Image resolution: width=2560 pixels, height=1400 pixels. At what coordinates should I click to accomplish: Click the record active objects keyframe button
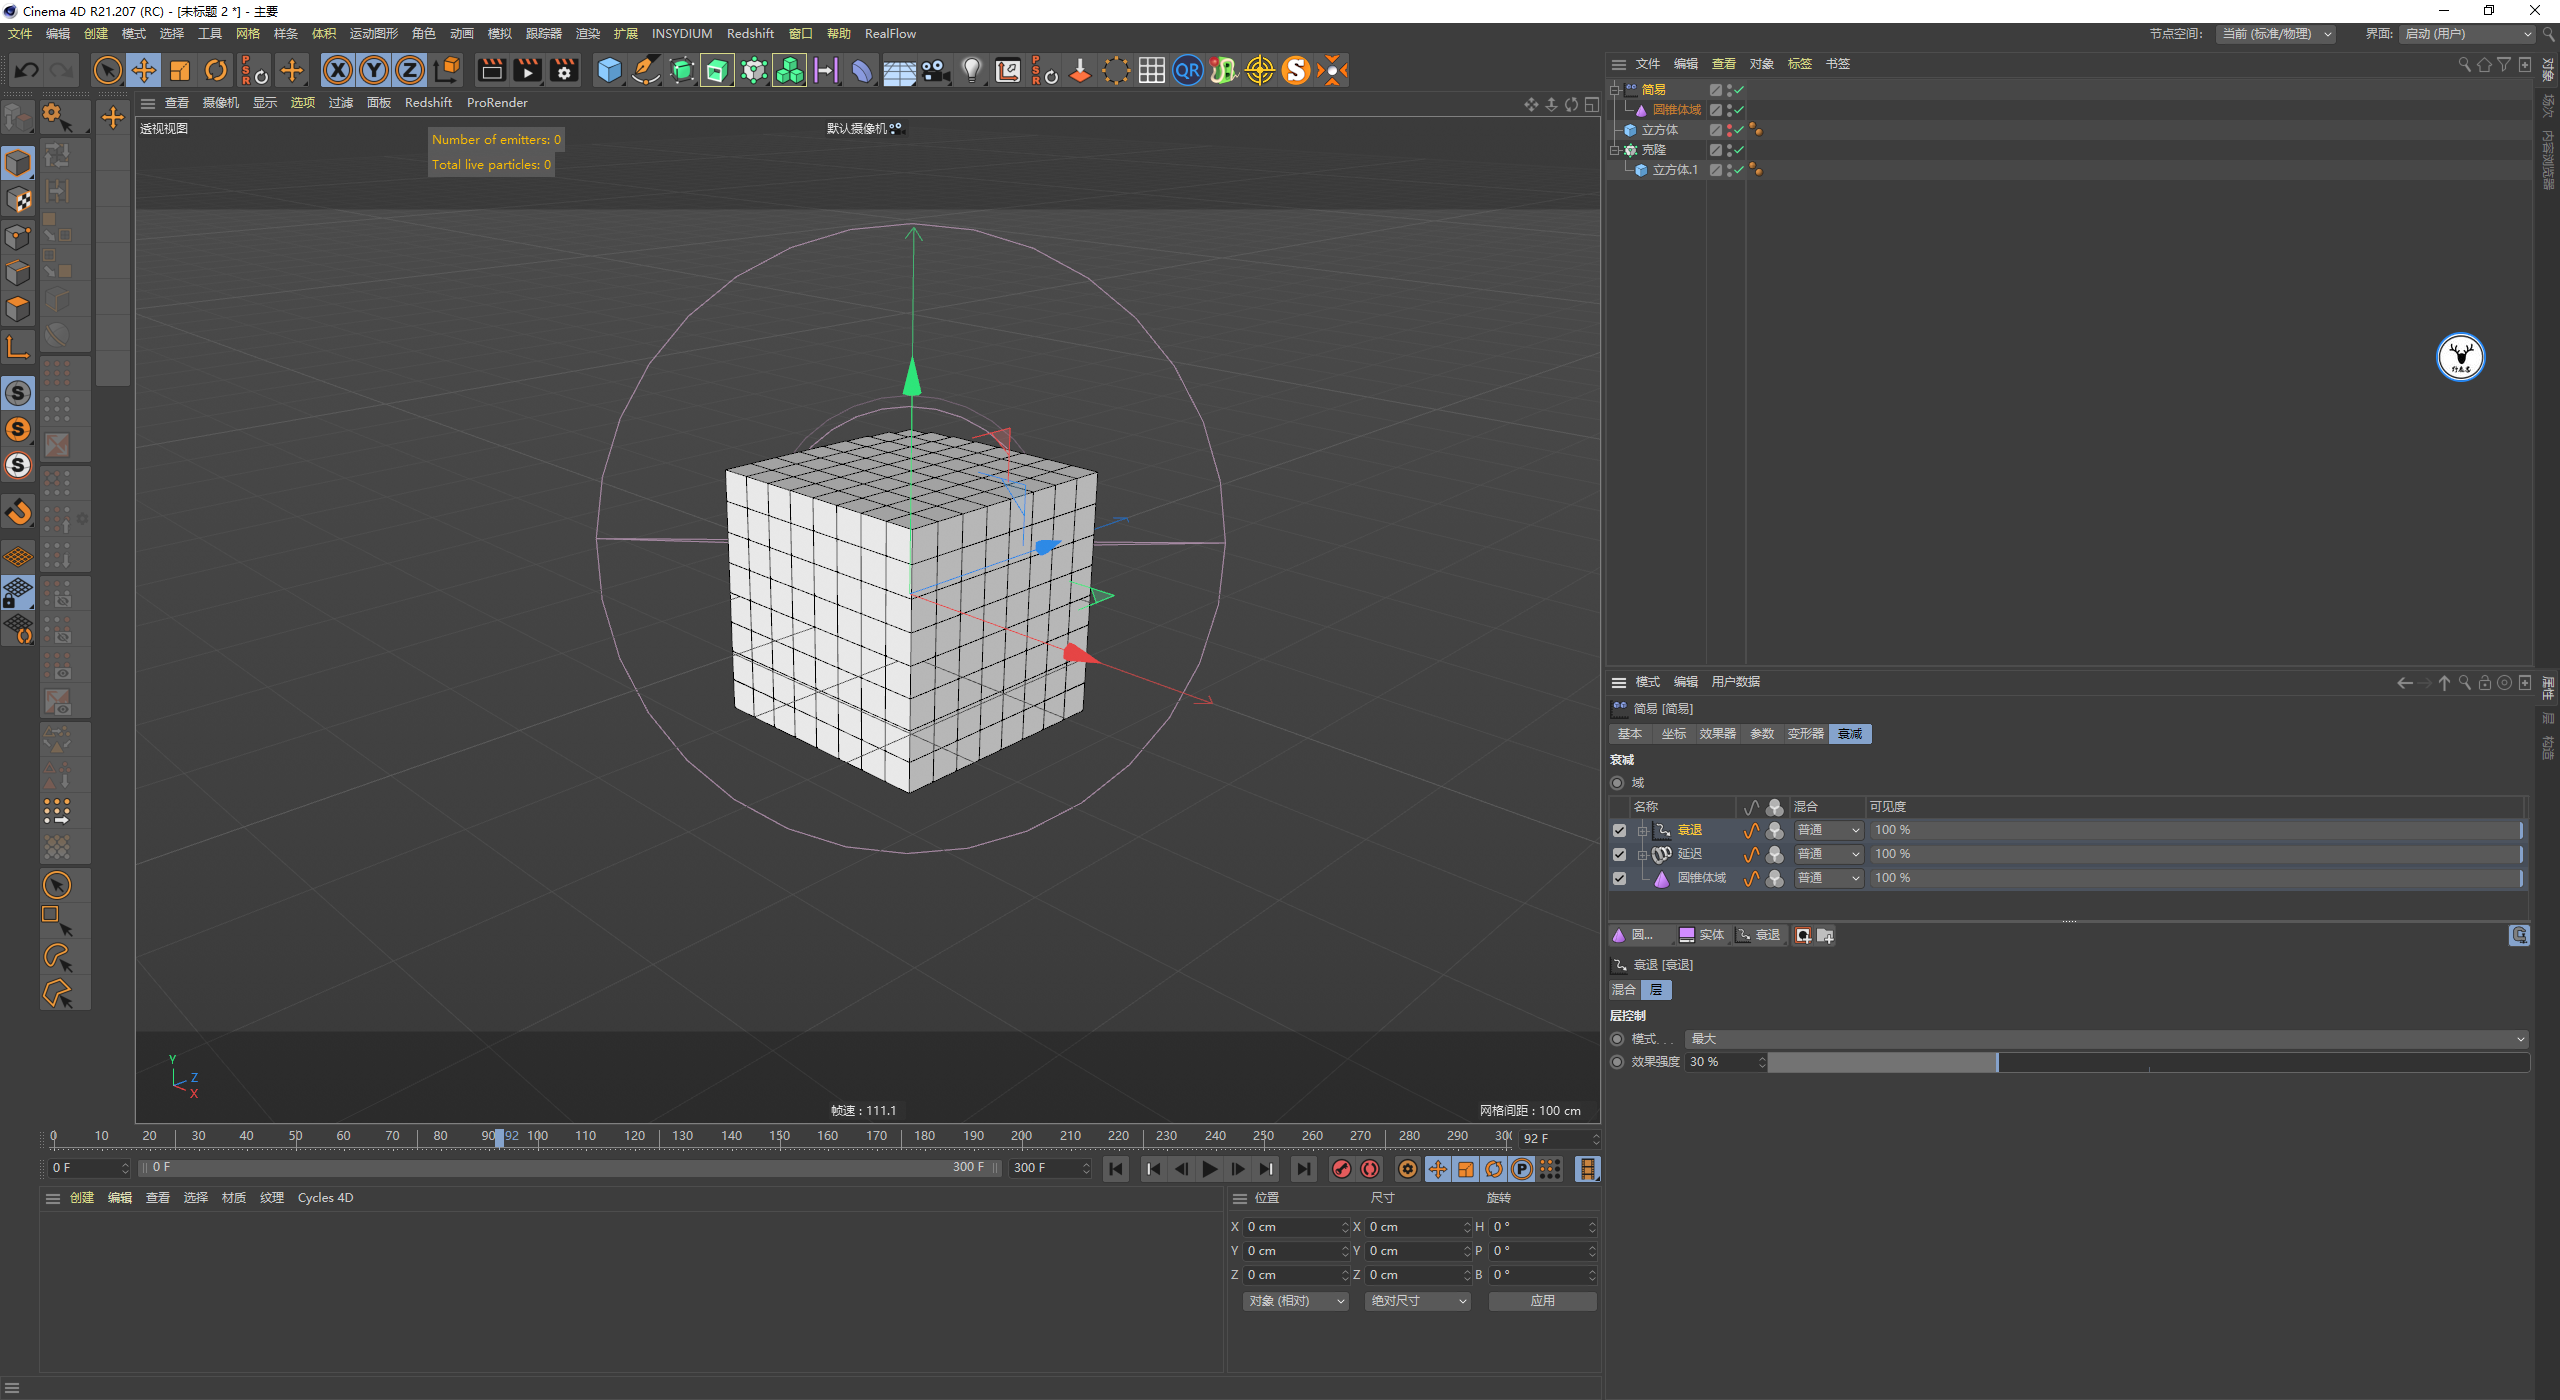pos(1342,1169)
